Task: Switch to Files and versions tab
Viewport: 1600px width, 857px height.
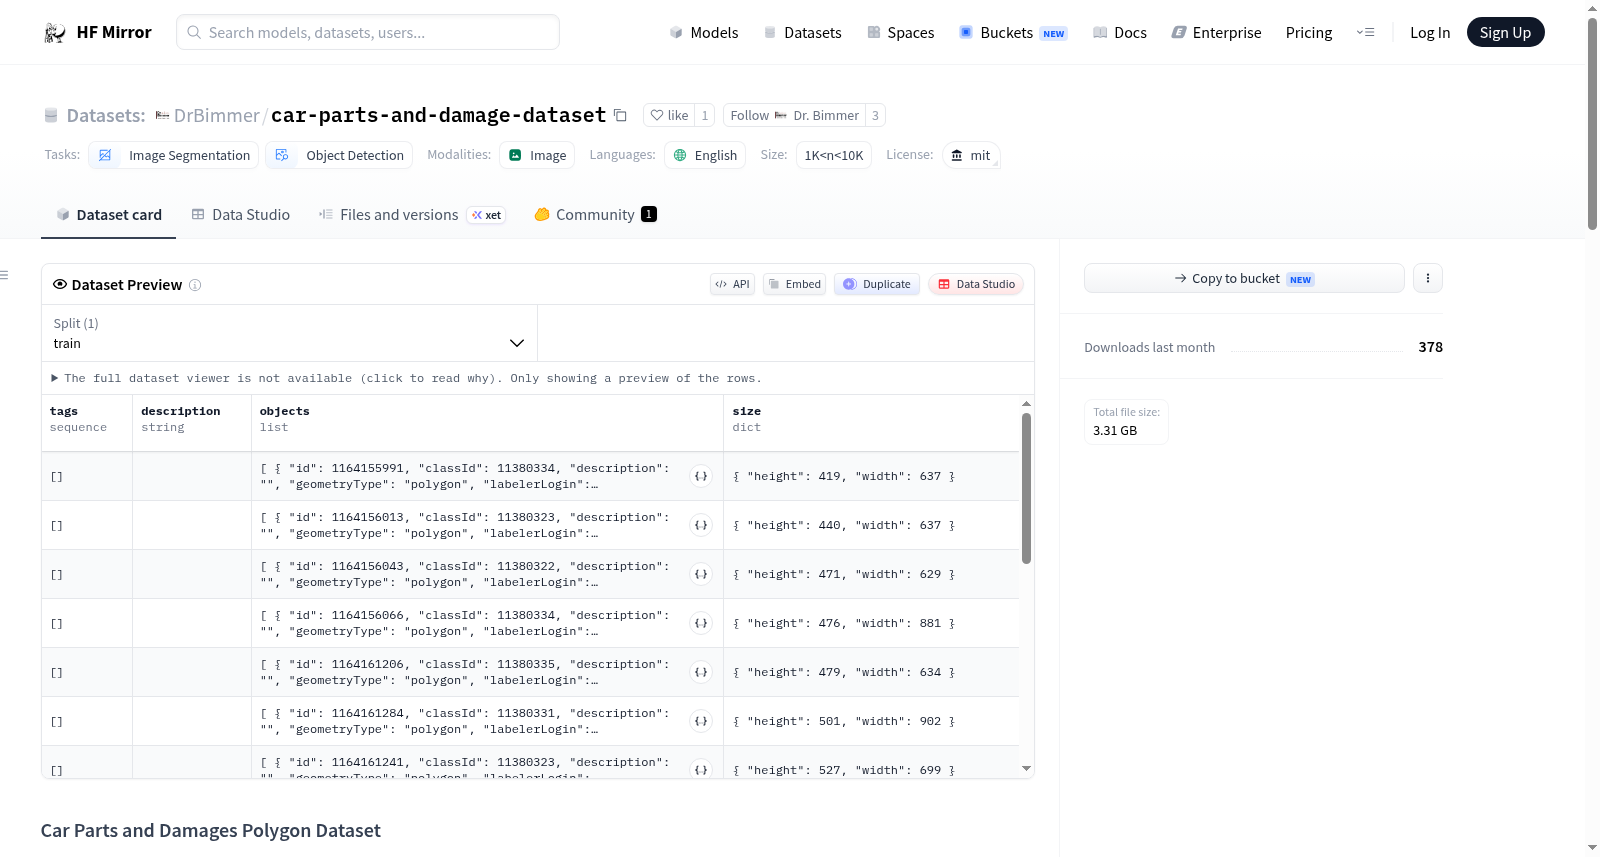Action: click(412, 214)
